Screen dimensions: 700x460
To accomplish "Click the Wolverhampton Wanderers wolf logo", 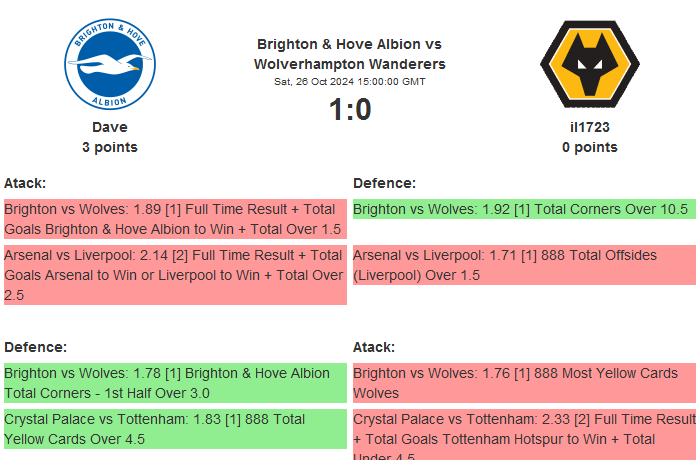I will pos(589,65).
